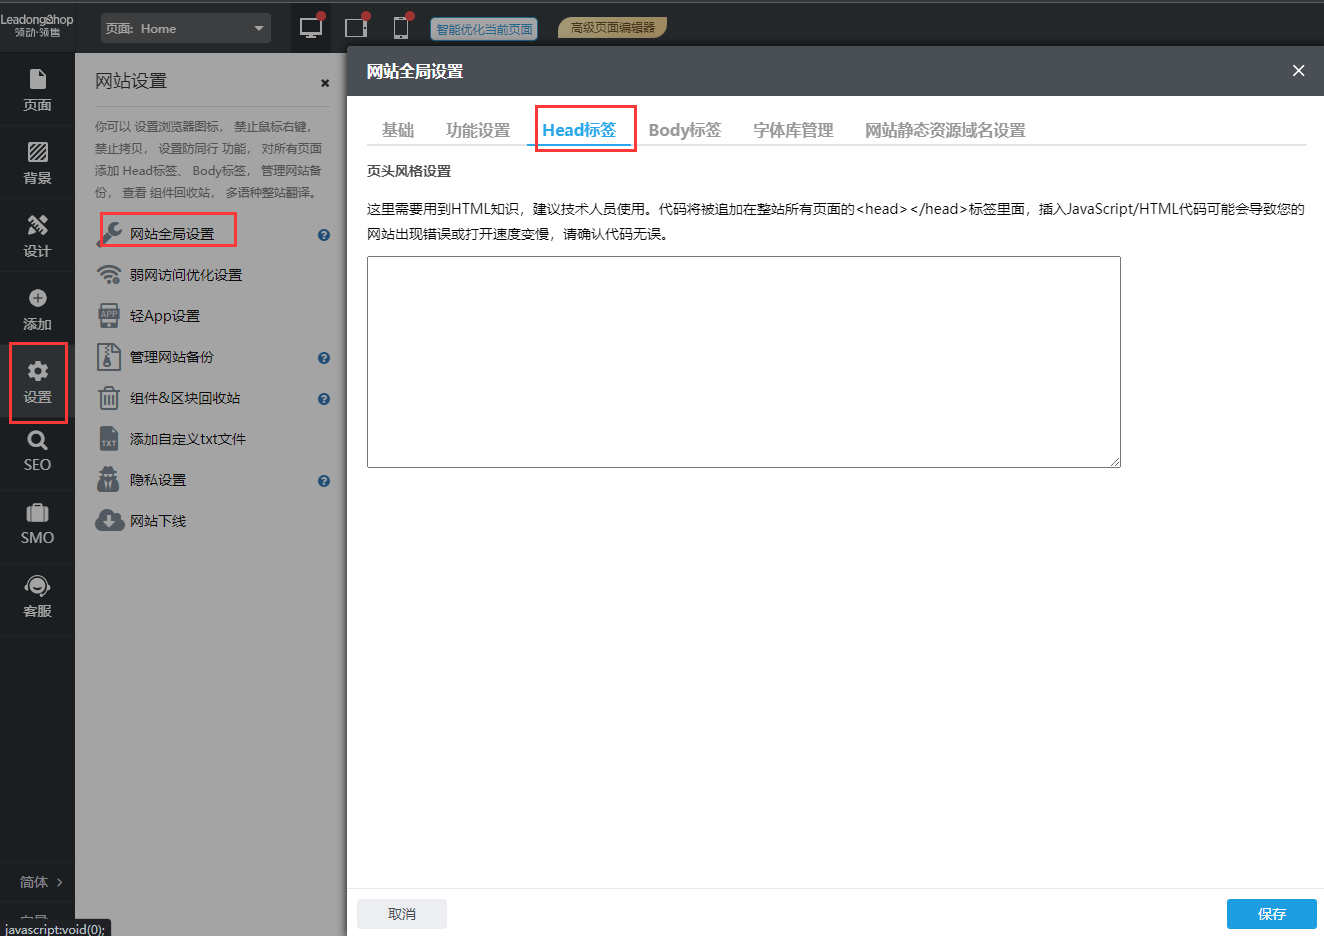Click help icon next to 管理网站备份
Screen dimensions: 1324x936
[x=324, y=358]
